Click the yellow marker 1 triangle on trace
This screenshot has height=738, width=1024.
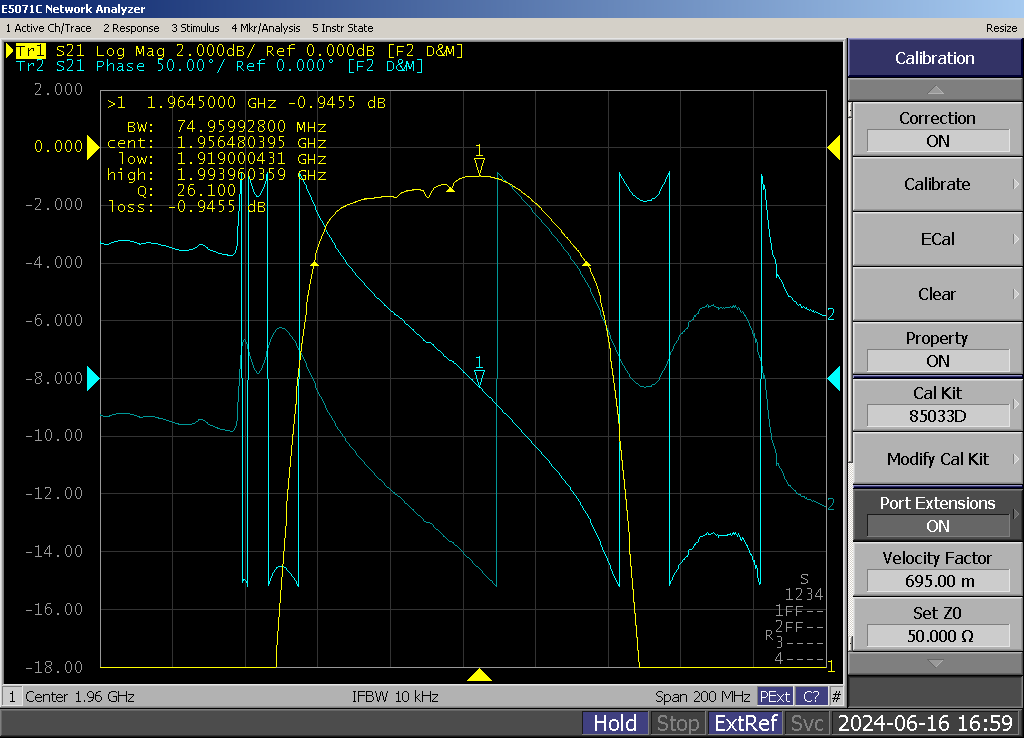click(x=479, y=167)
